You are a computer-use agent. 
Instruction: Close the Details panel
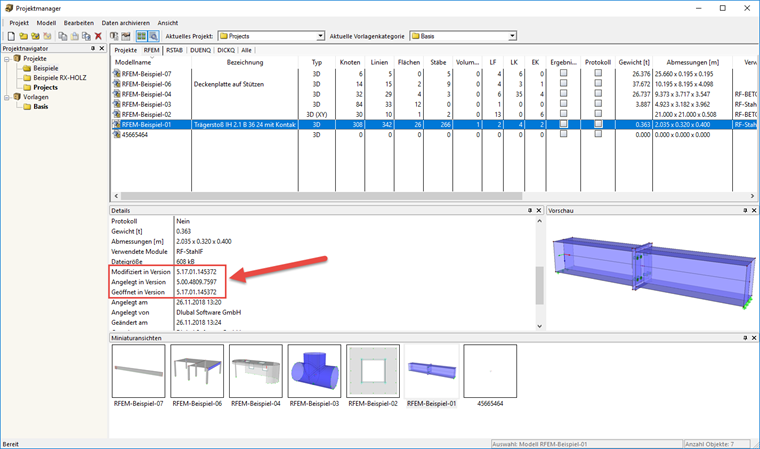tap(538, 210)
